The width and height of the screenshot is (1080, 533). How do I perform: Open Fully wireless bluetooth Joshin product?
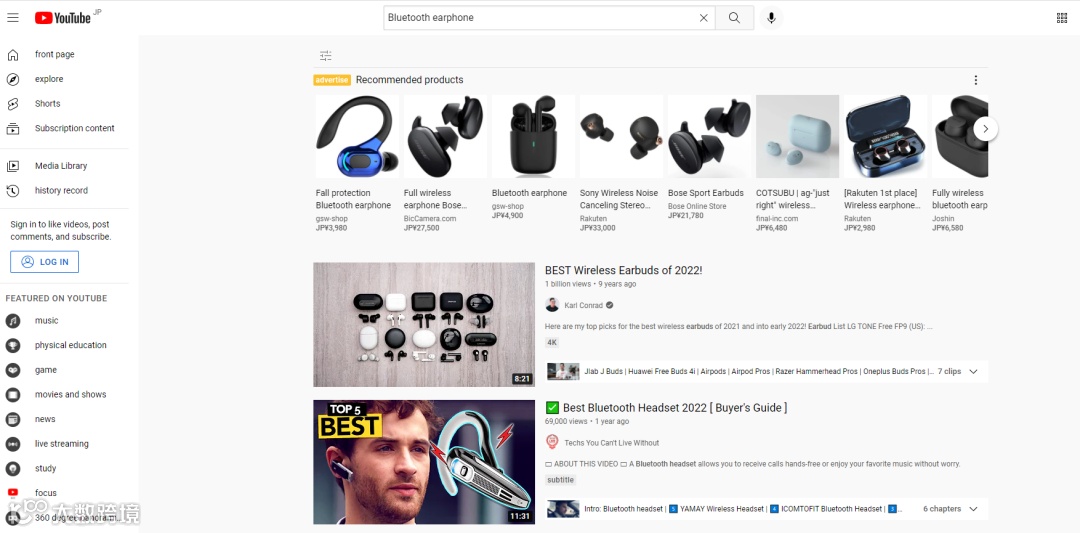point(960,163)
